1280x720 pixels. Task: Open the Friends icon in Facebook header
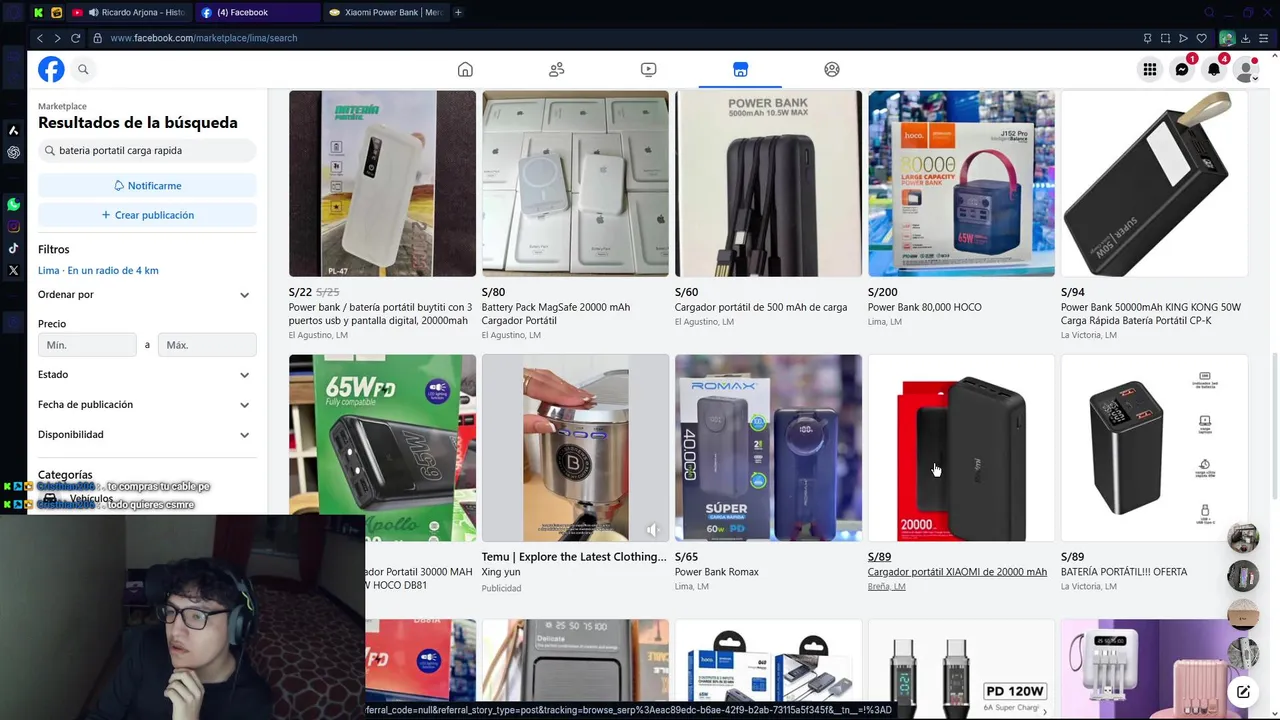[557, 69]
